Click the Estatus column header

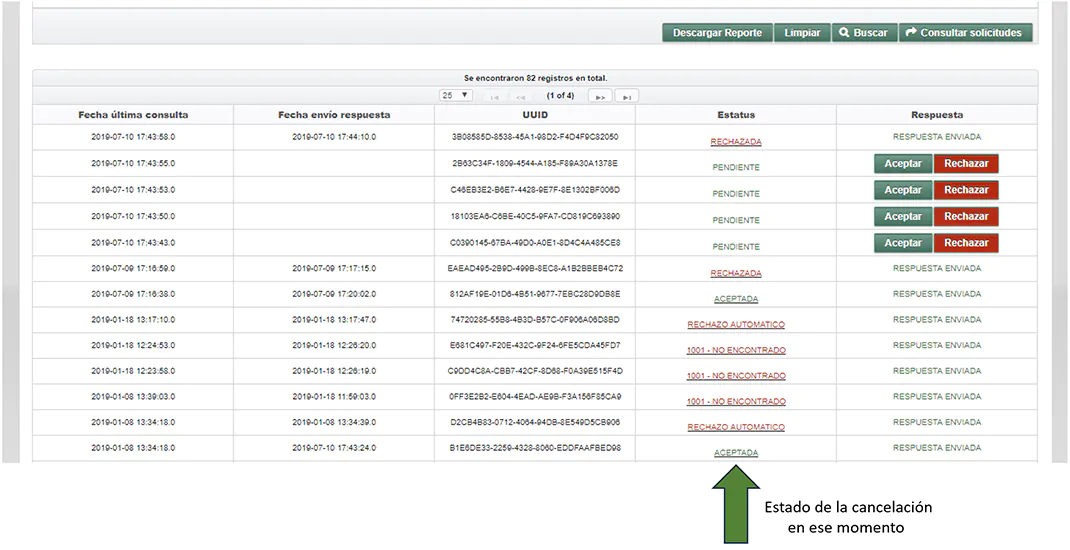[736, 115]
